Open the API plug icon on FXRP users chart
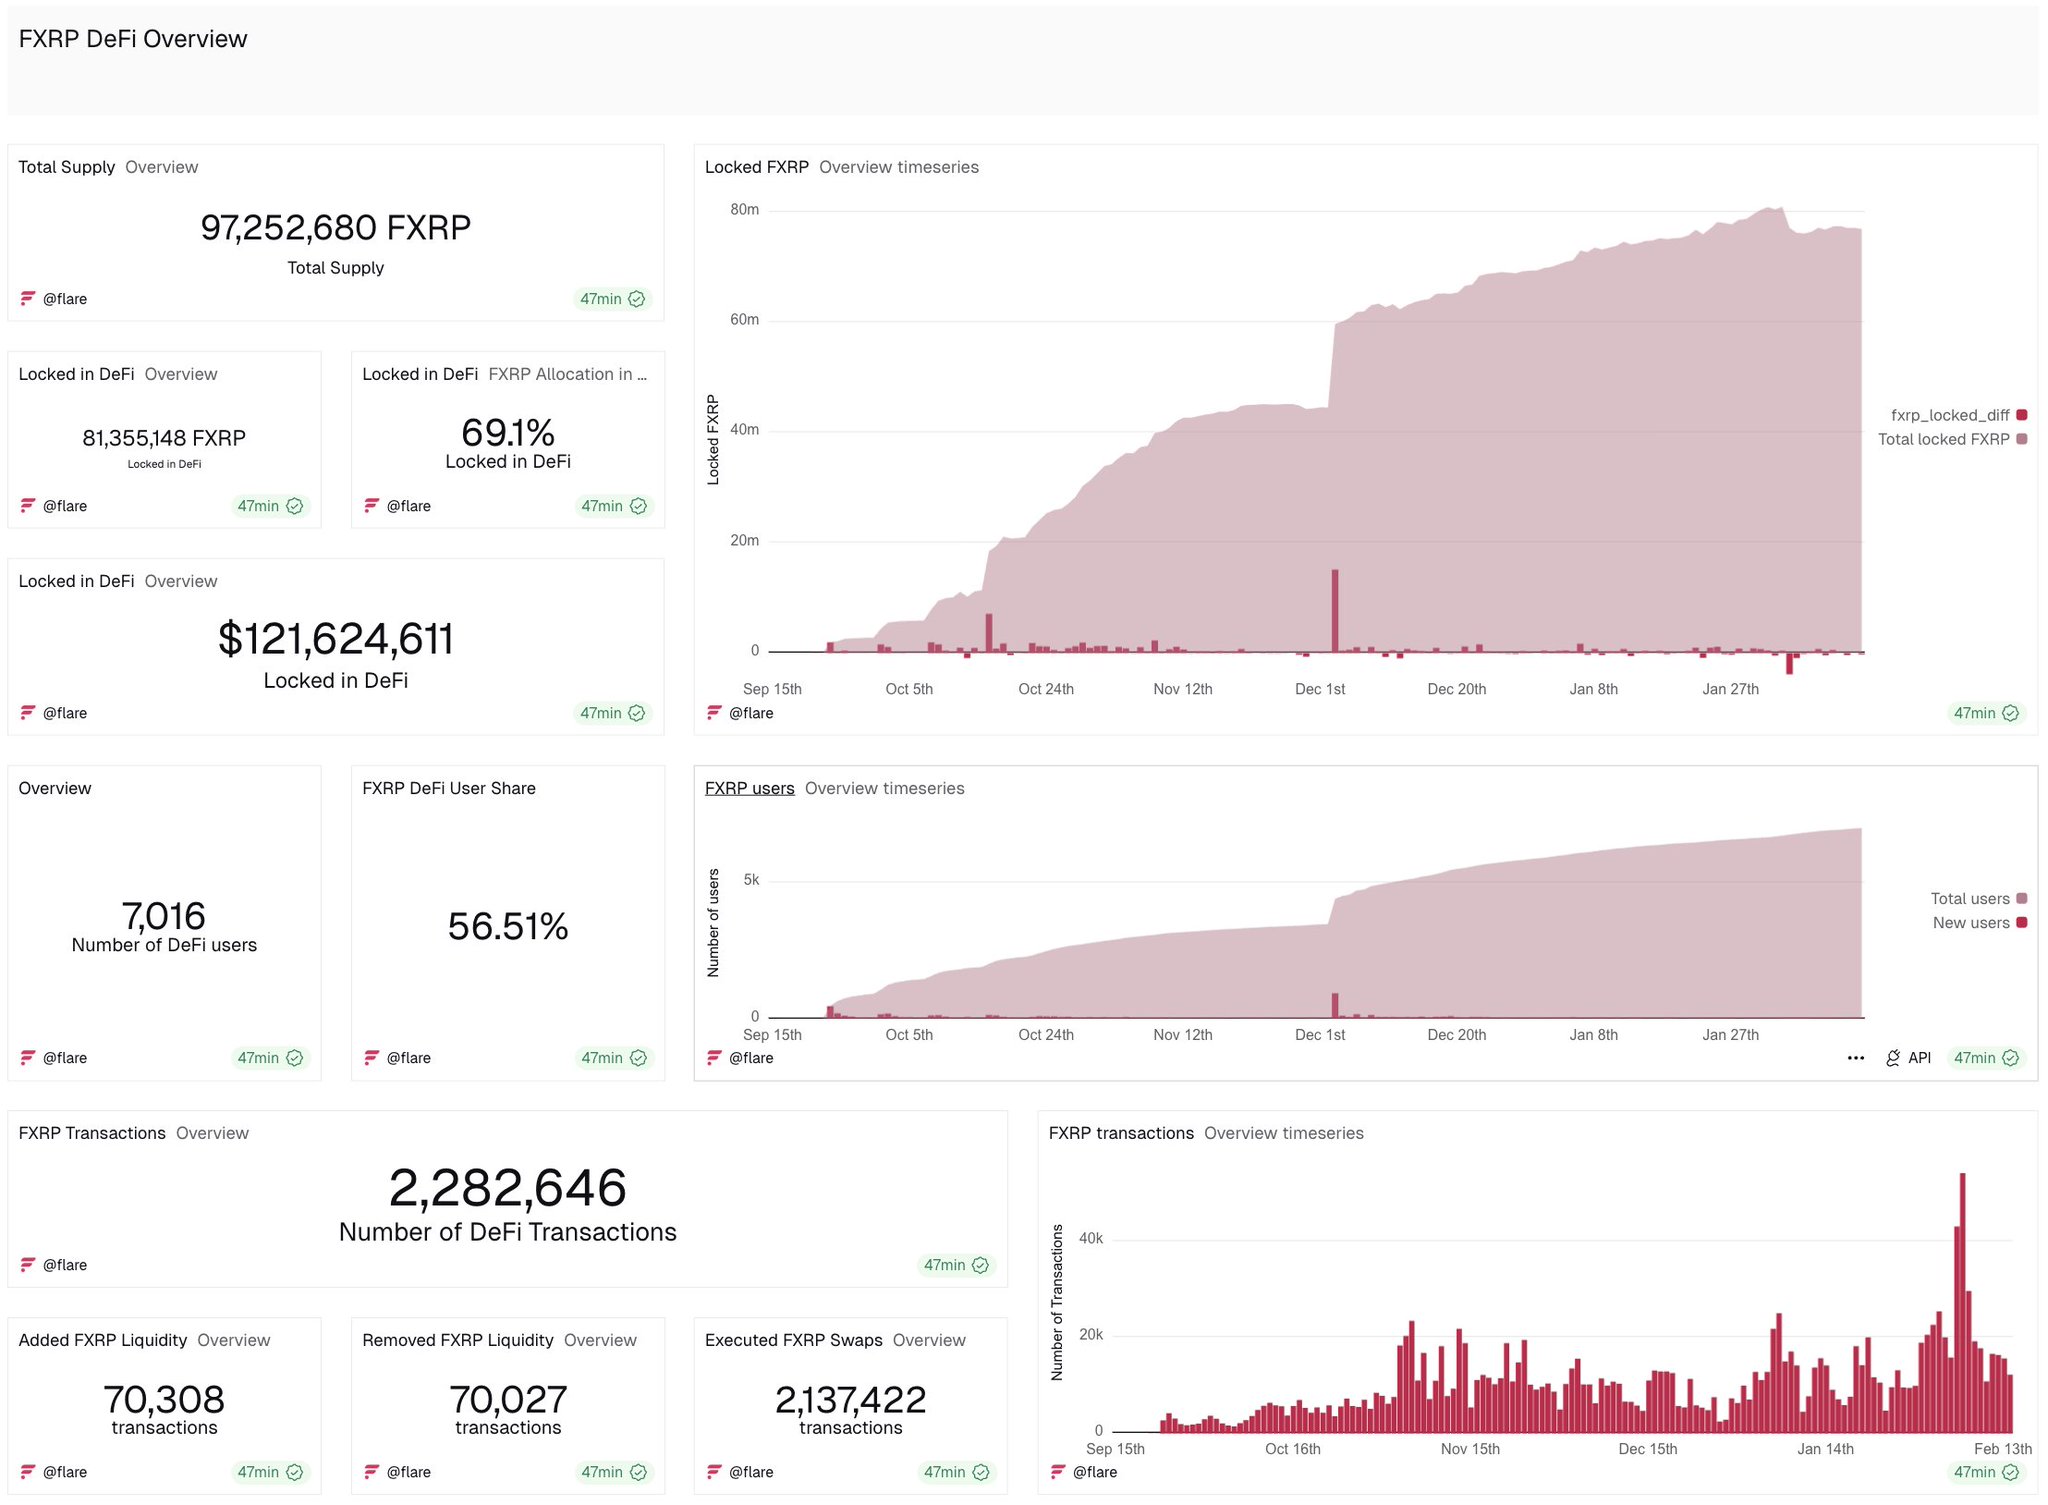Image resolution: width=2048 pixels, height=1505 pixels. click(x=1893, y=1058)
